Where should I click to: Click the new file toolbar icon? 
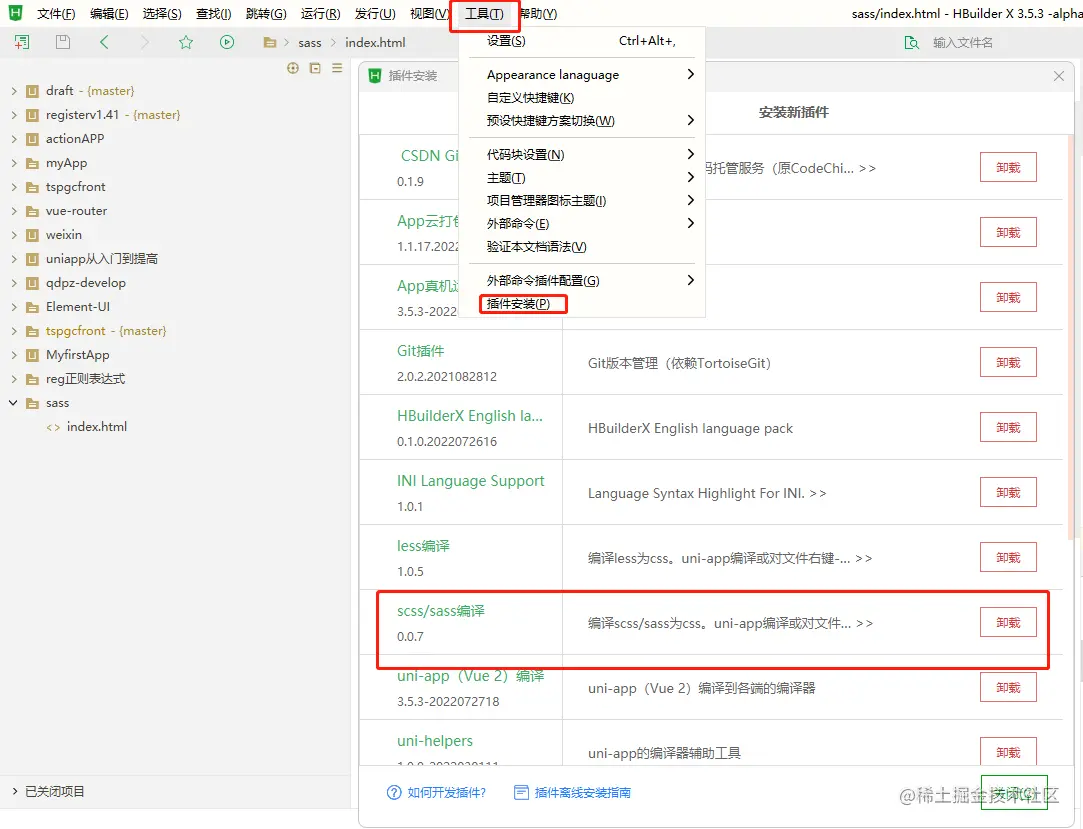[22, 42]
